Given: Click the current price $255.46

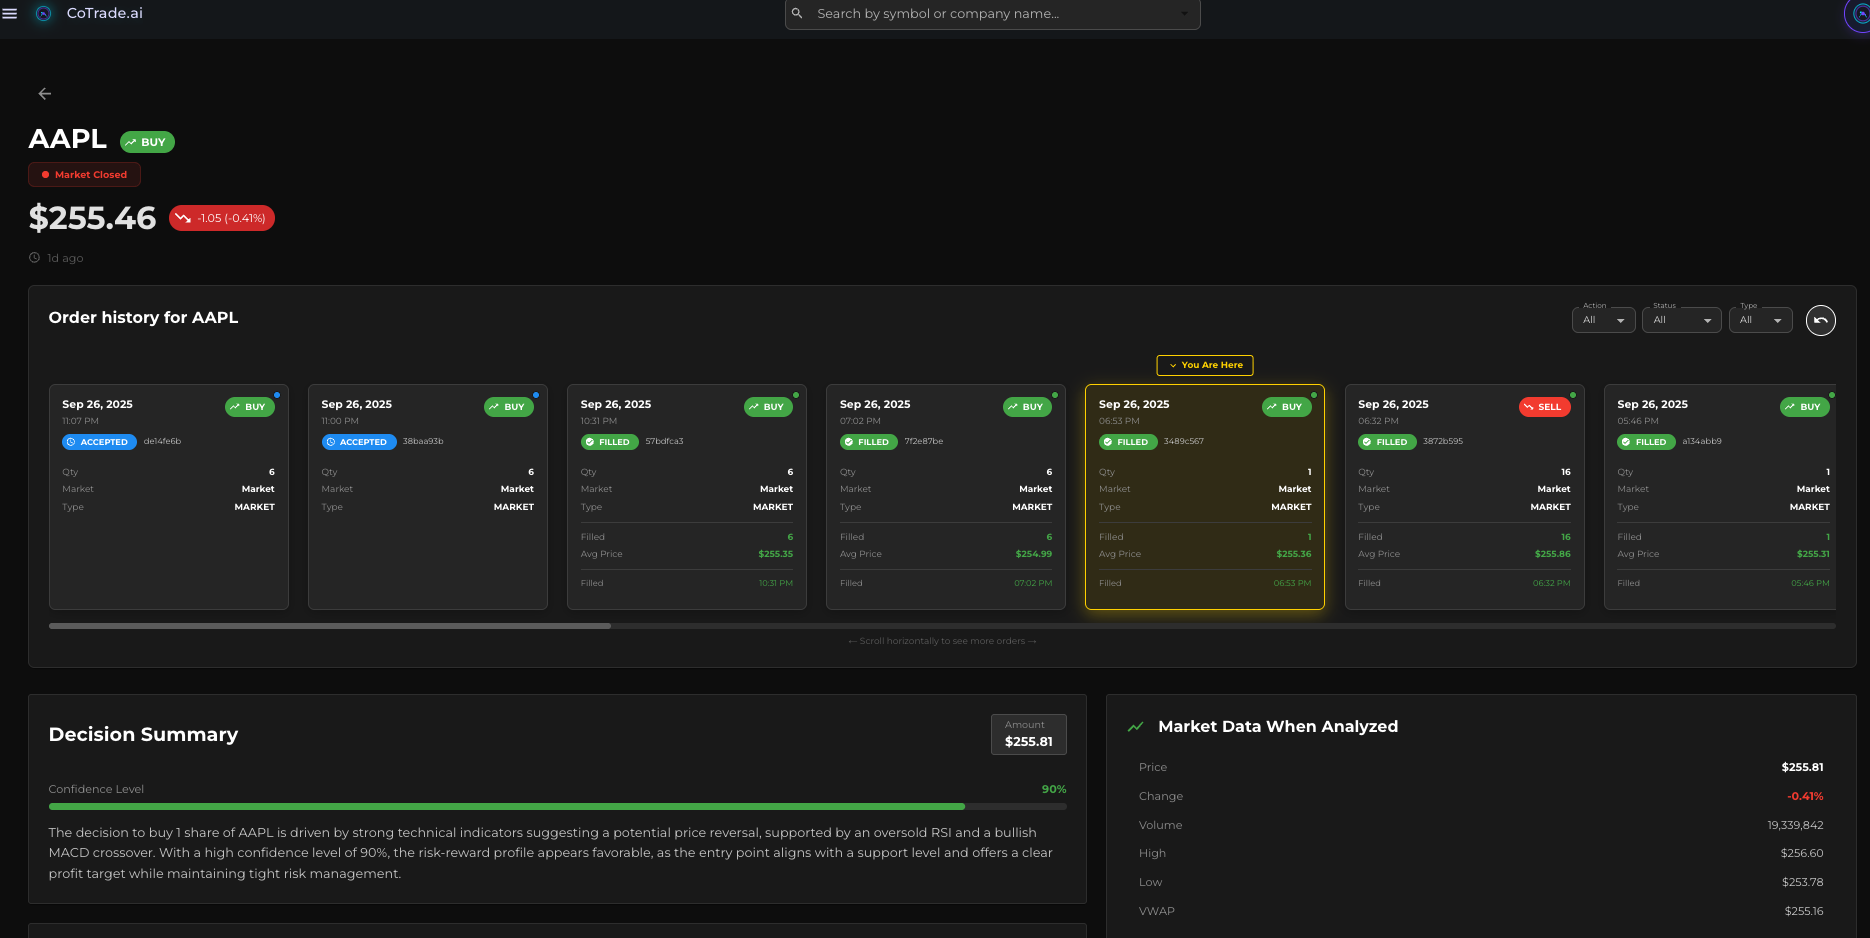Looking at the screenshot, I should 92,218.
